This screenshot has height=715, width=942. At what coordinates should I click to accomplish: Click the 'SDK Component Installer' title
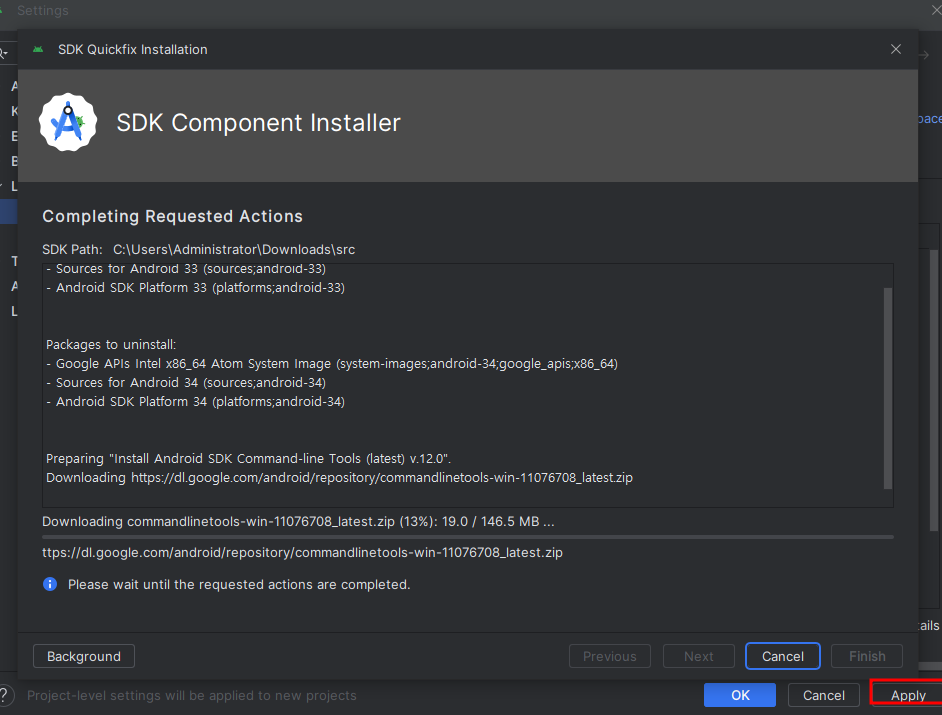pos(258,123)
